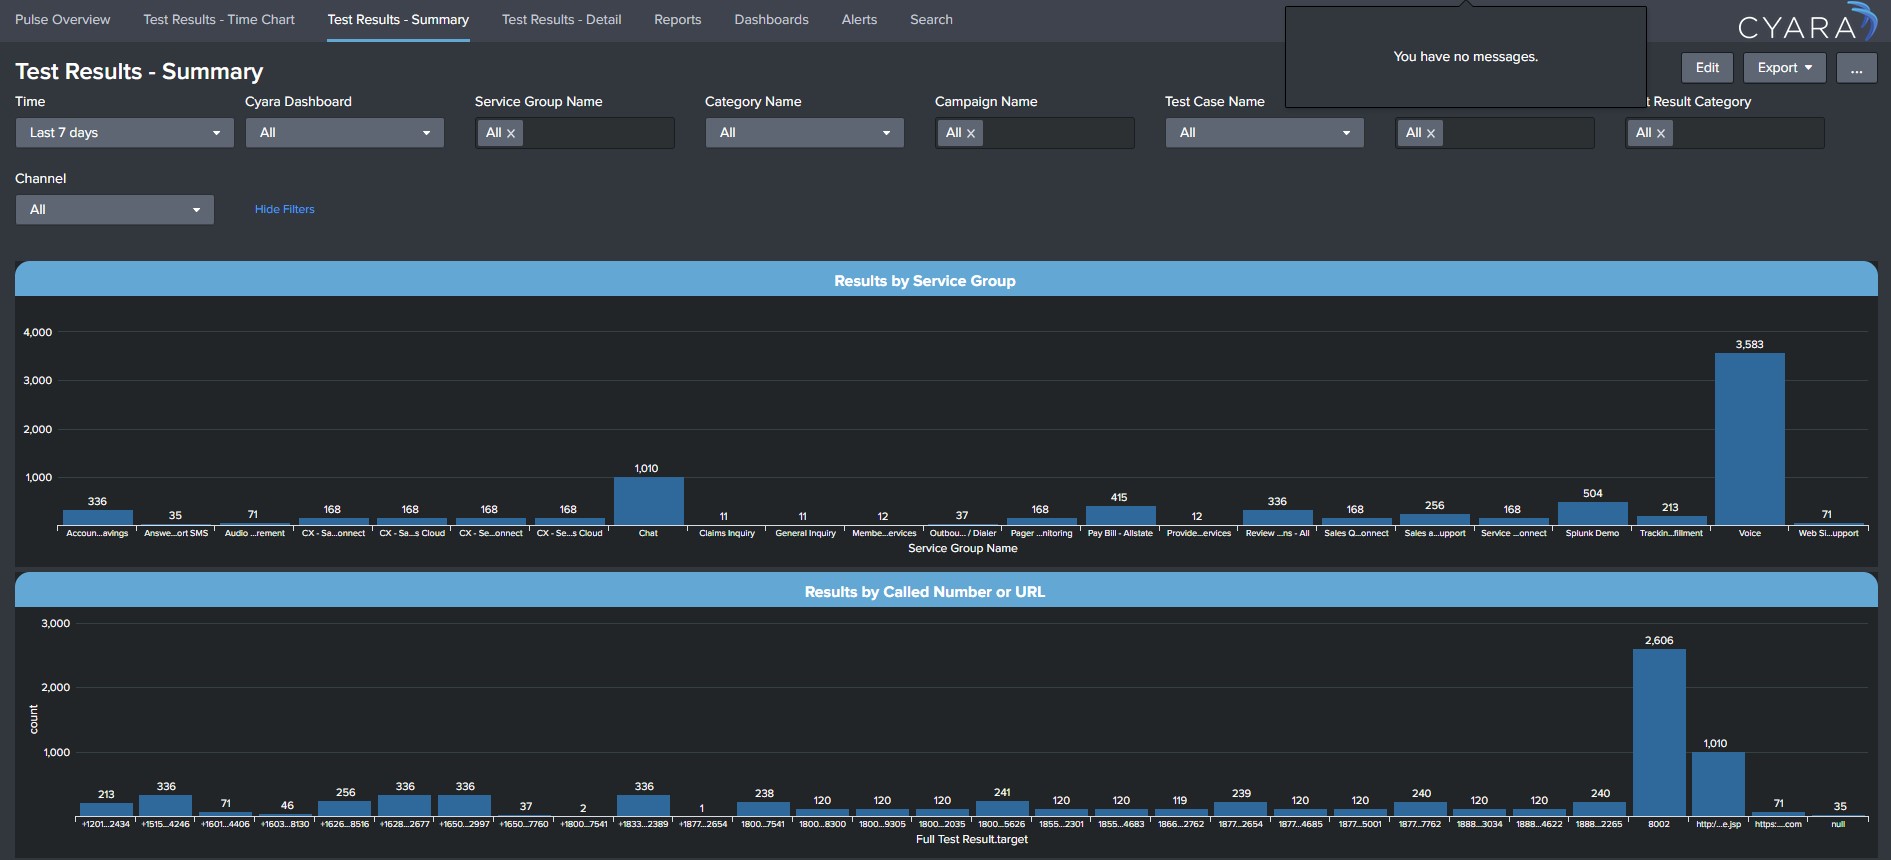
Task: Click the 'Claims Inquiry' axis label
Action: (727, 533)
